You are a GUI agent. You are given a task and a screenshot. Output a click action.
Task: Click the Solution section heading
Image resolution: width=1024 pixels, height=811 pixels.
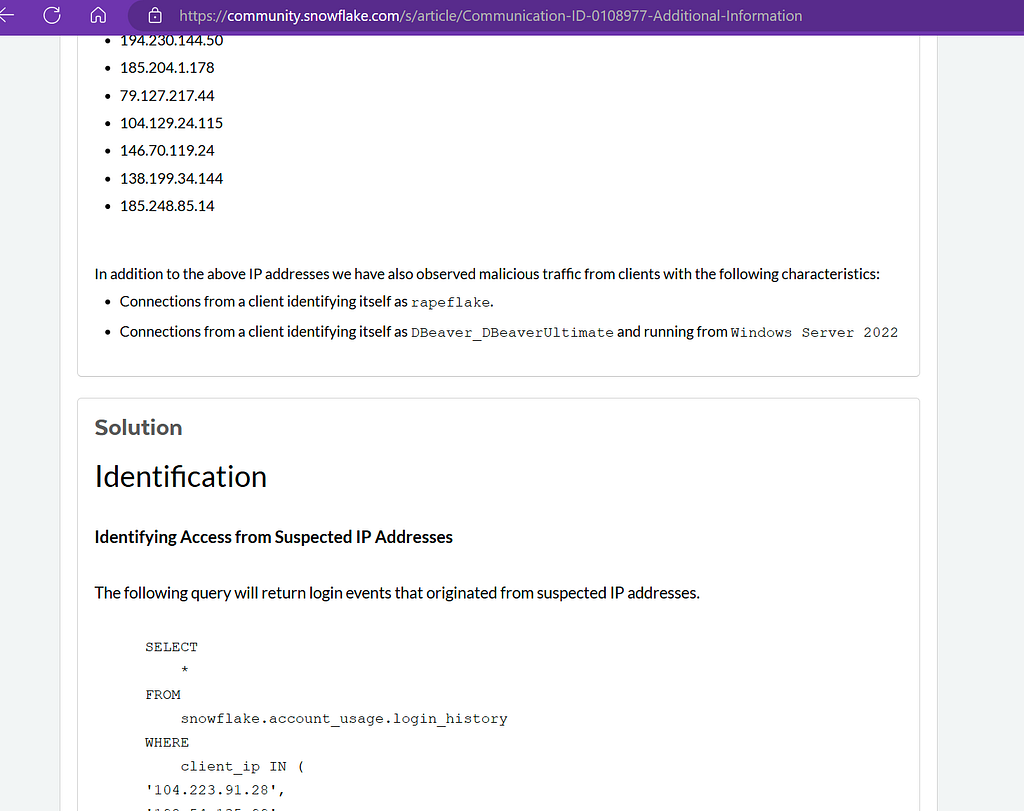tap(138, 427)
